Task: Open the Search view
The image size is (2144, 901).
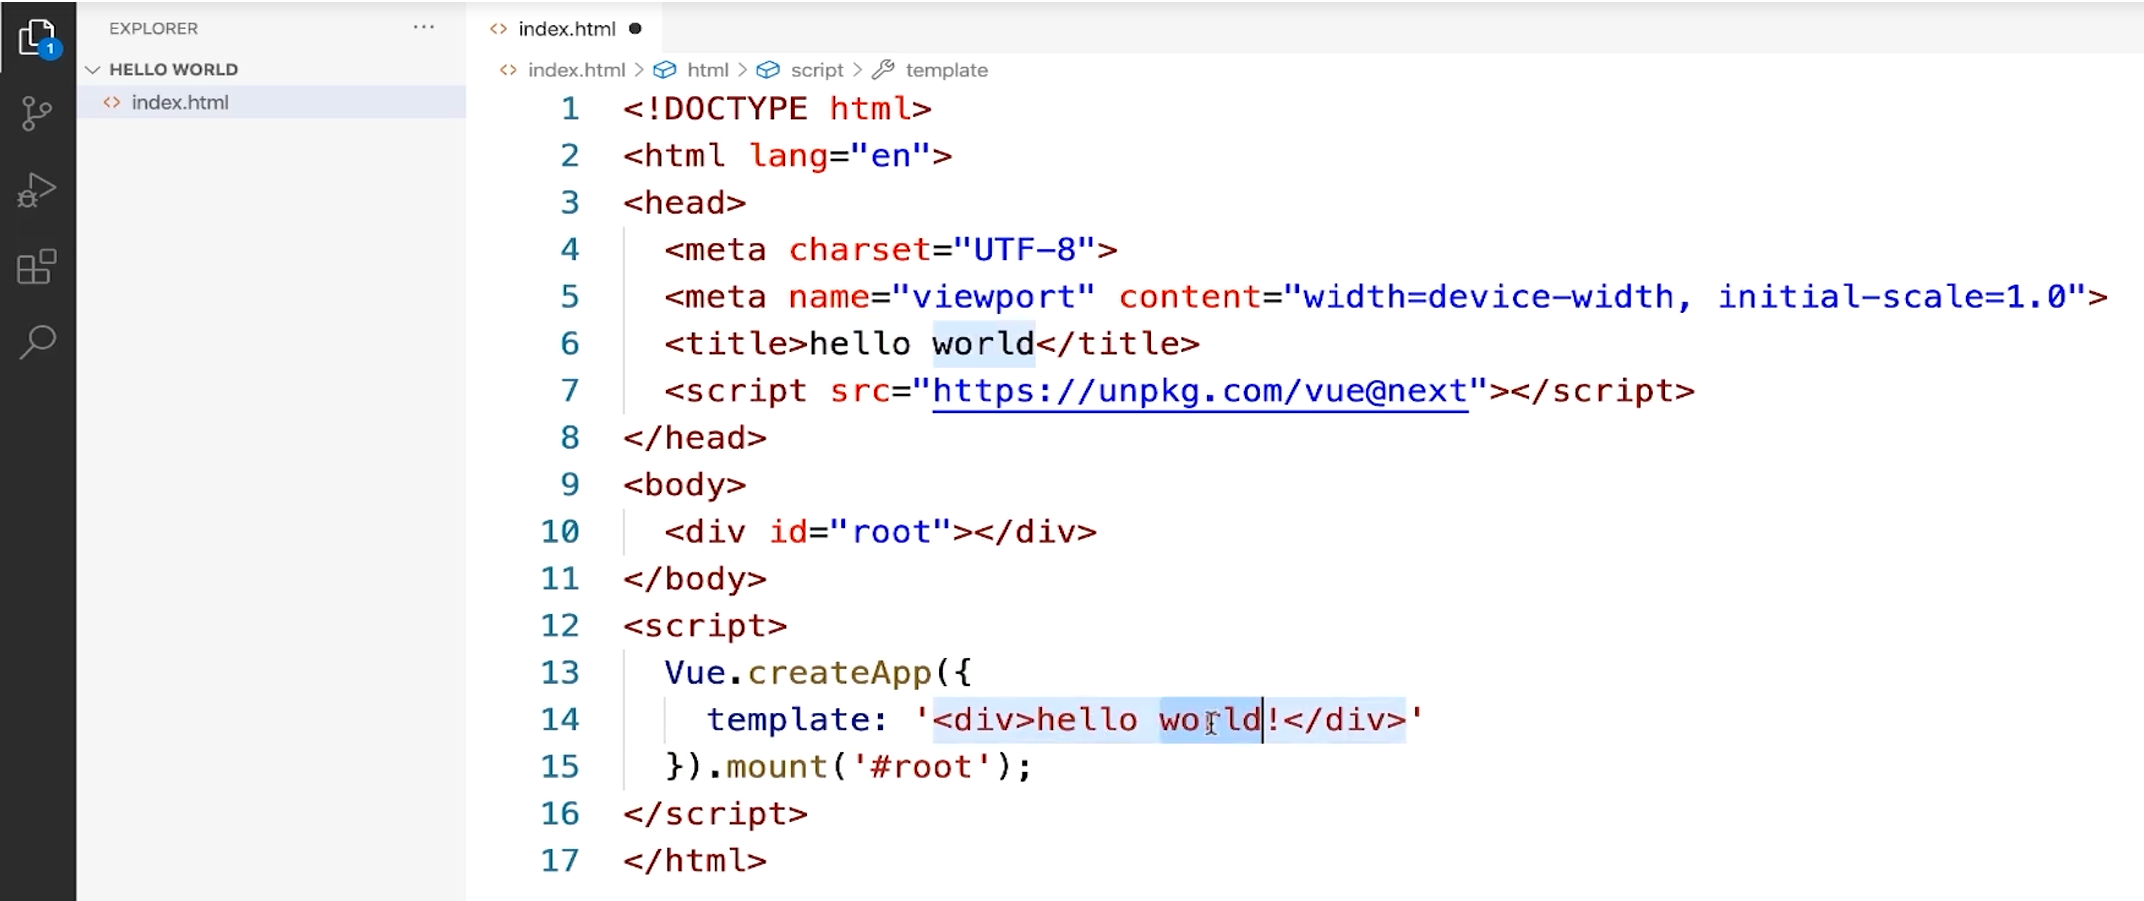Action: [x=37, y=342]
